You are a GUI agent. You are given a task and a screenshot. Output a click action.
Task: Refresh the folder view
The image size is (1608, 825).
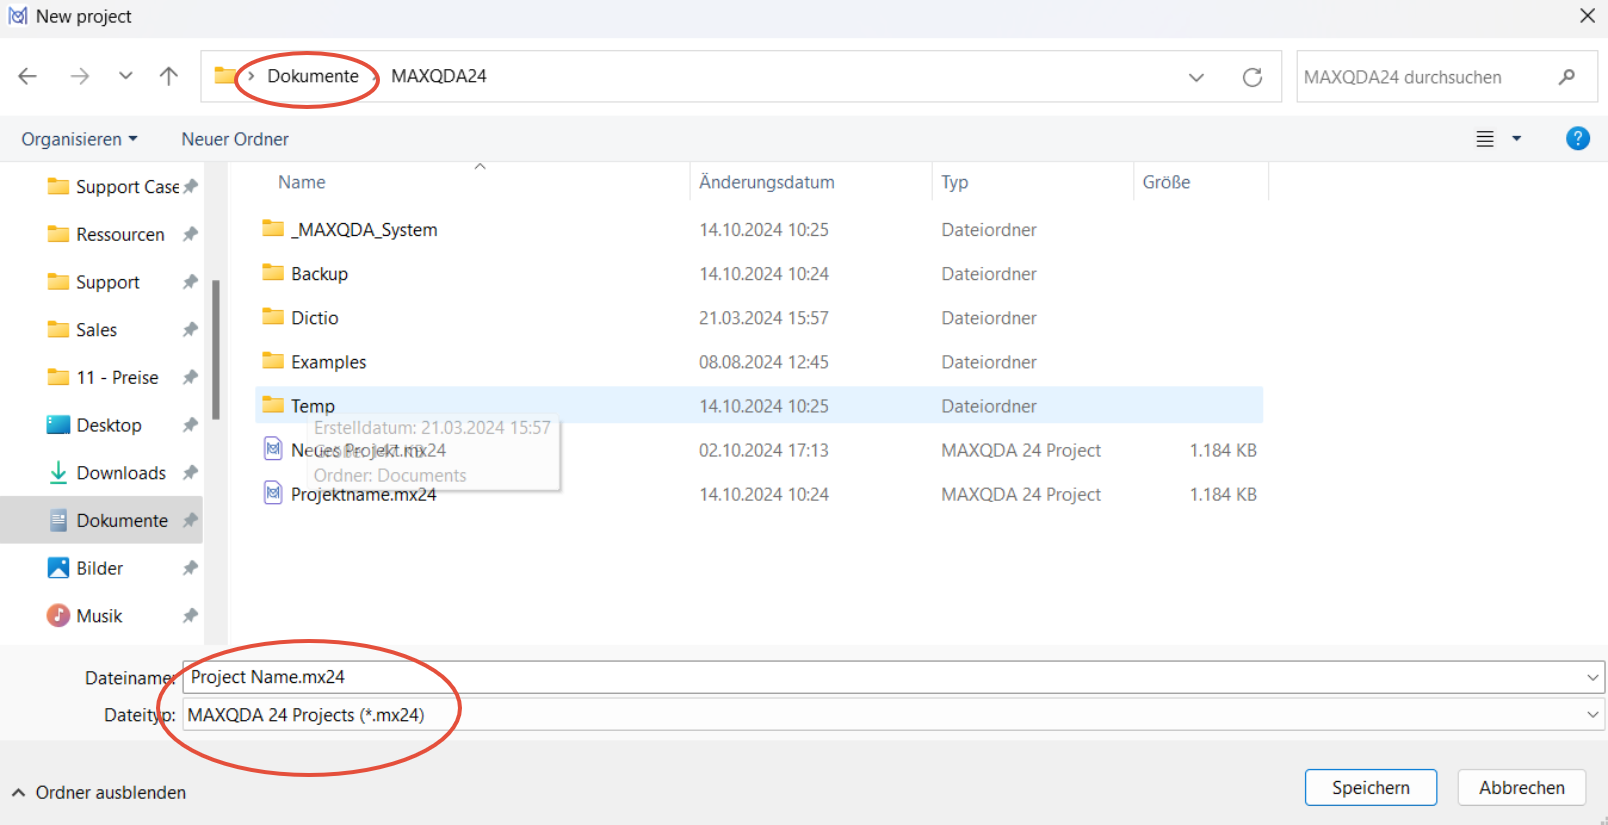tap(1252, 77)
